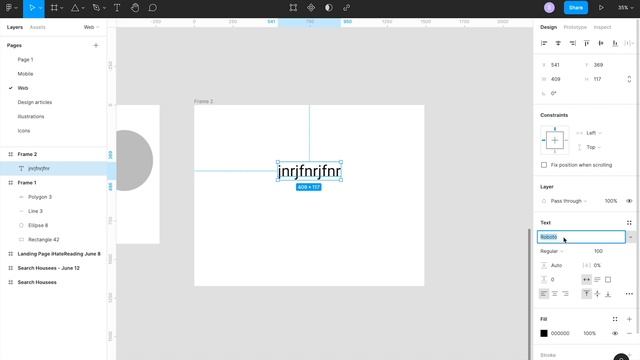Viewport: 640px width, 360px height.
Task: Toggle constrain proportions lock icon
Action: (629, 79)
